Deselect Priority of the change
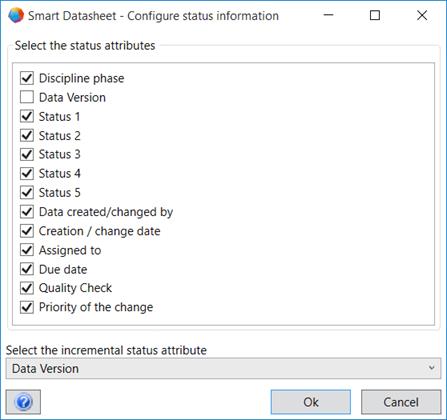The width and height of the screenshot is (447, 420). 27,307
